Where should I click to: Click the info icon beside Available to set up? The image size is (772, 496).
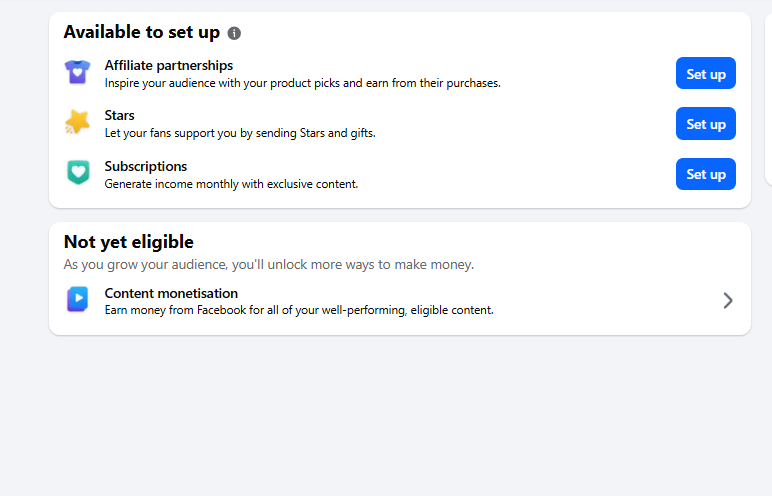[x=234, y=33]
